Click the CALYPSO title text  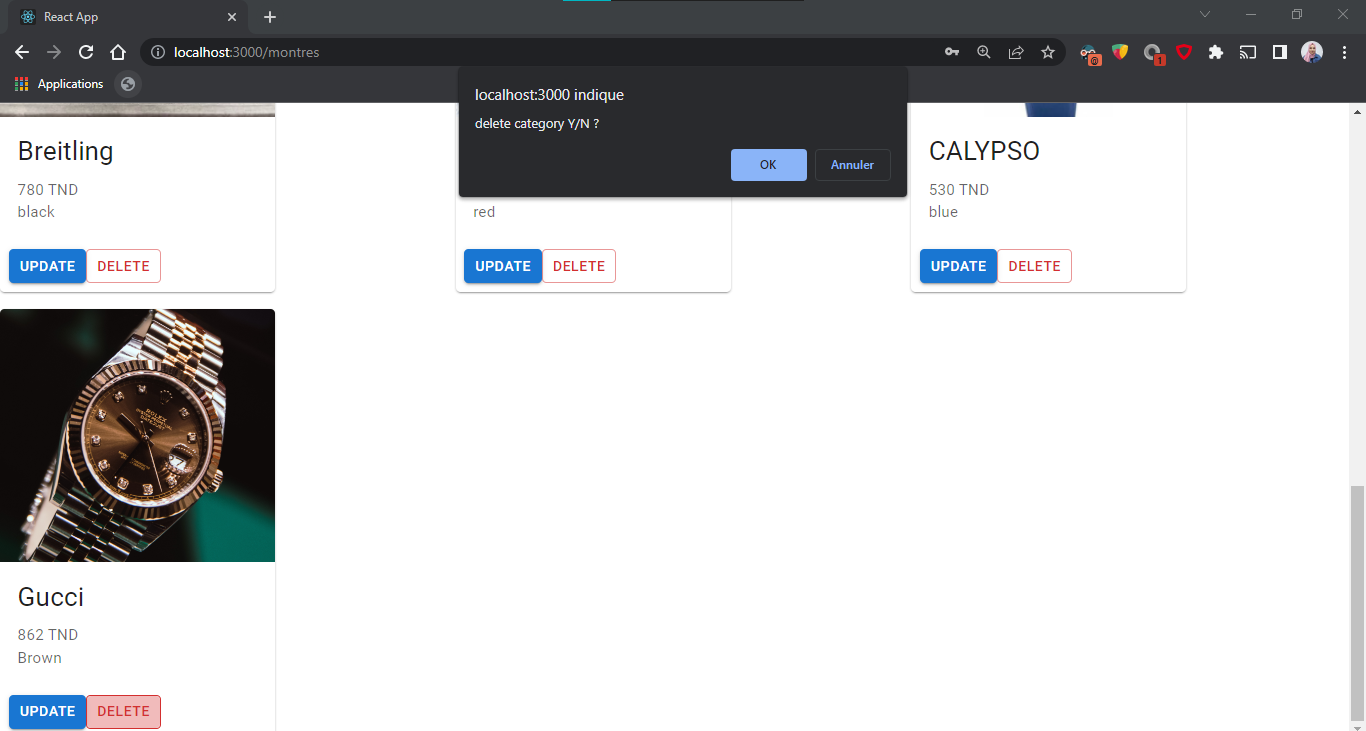coord(984,151)
